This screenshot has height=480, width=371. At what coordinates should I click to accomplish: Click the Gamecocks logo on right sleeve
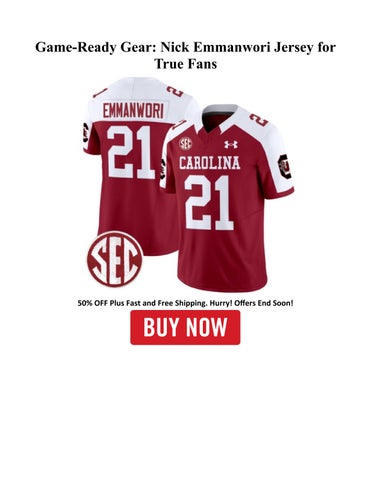pyautogui.click(x=285, y=167)
